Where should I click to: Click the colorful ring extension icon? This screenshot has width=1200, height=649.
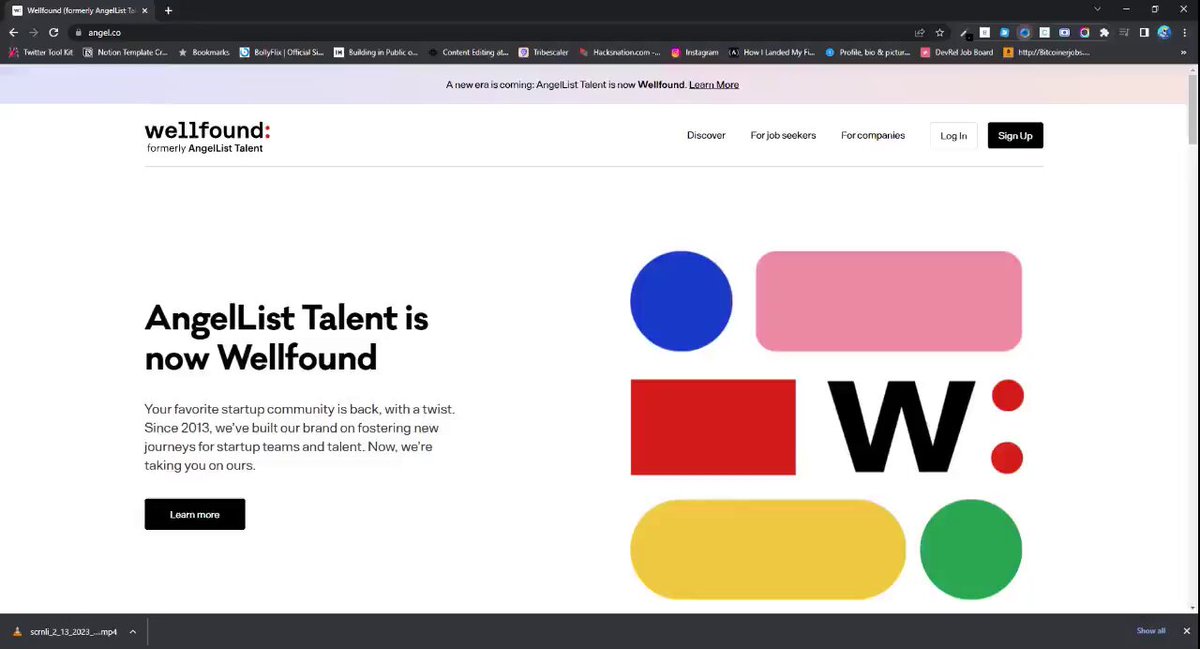(1084, 32)
